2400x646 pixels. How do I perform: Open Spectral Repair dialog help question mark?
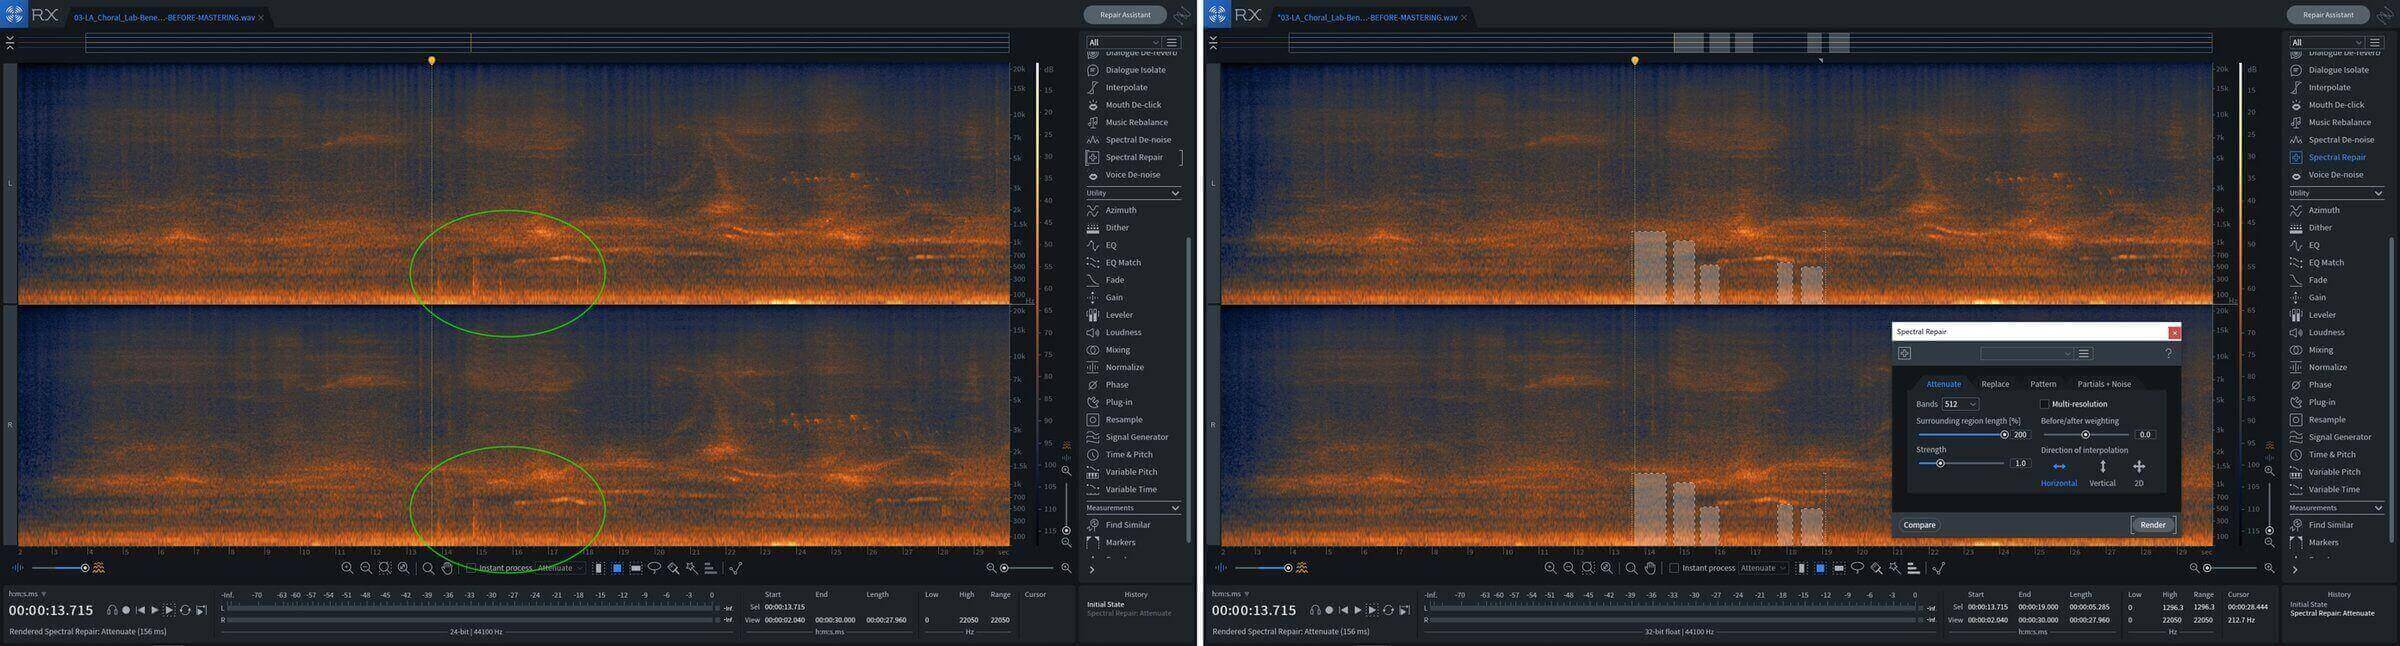[x=2168, y=353]
